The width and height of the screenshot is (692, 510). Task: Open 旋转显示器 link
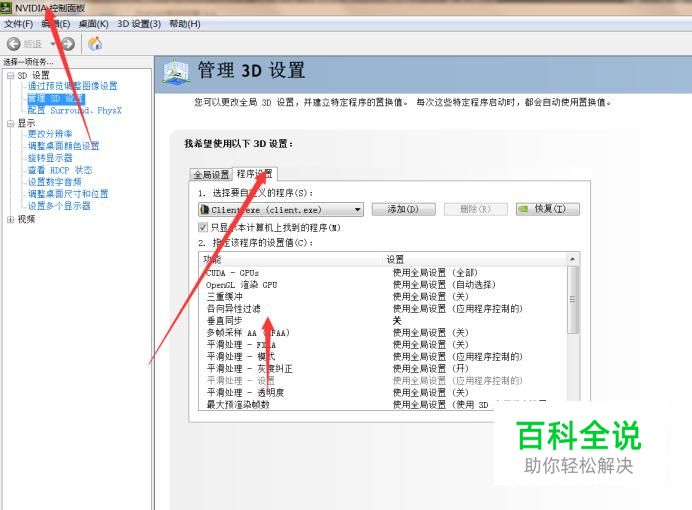pos(50,158)
